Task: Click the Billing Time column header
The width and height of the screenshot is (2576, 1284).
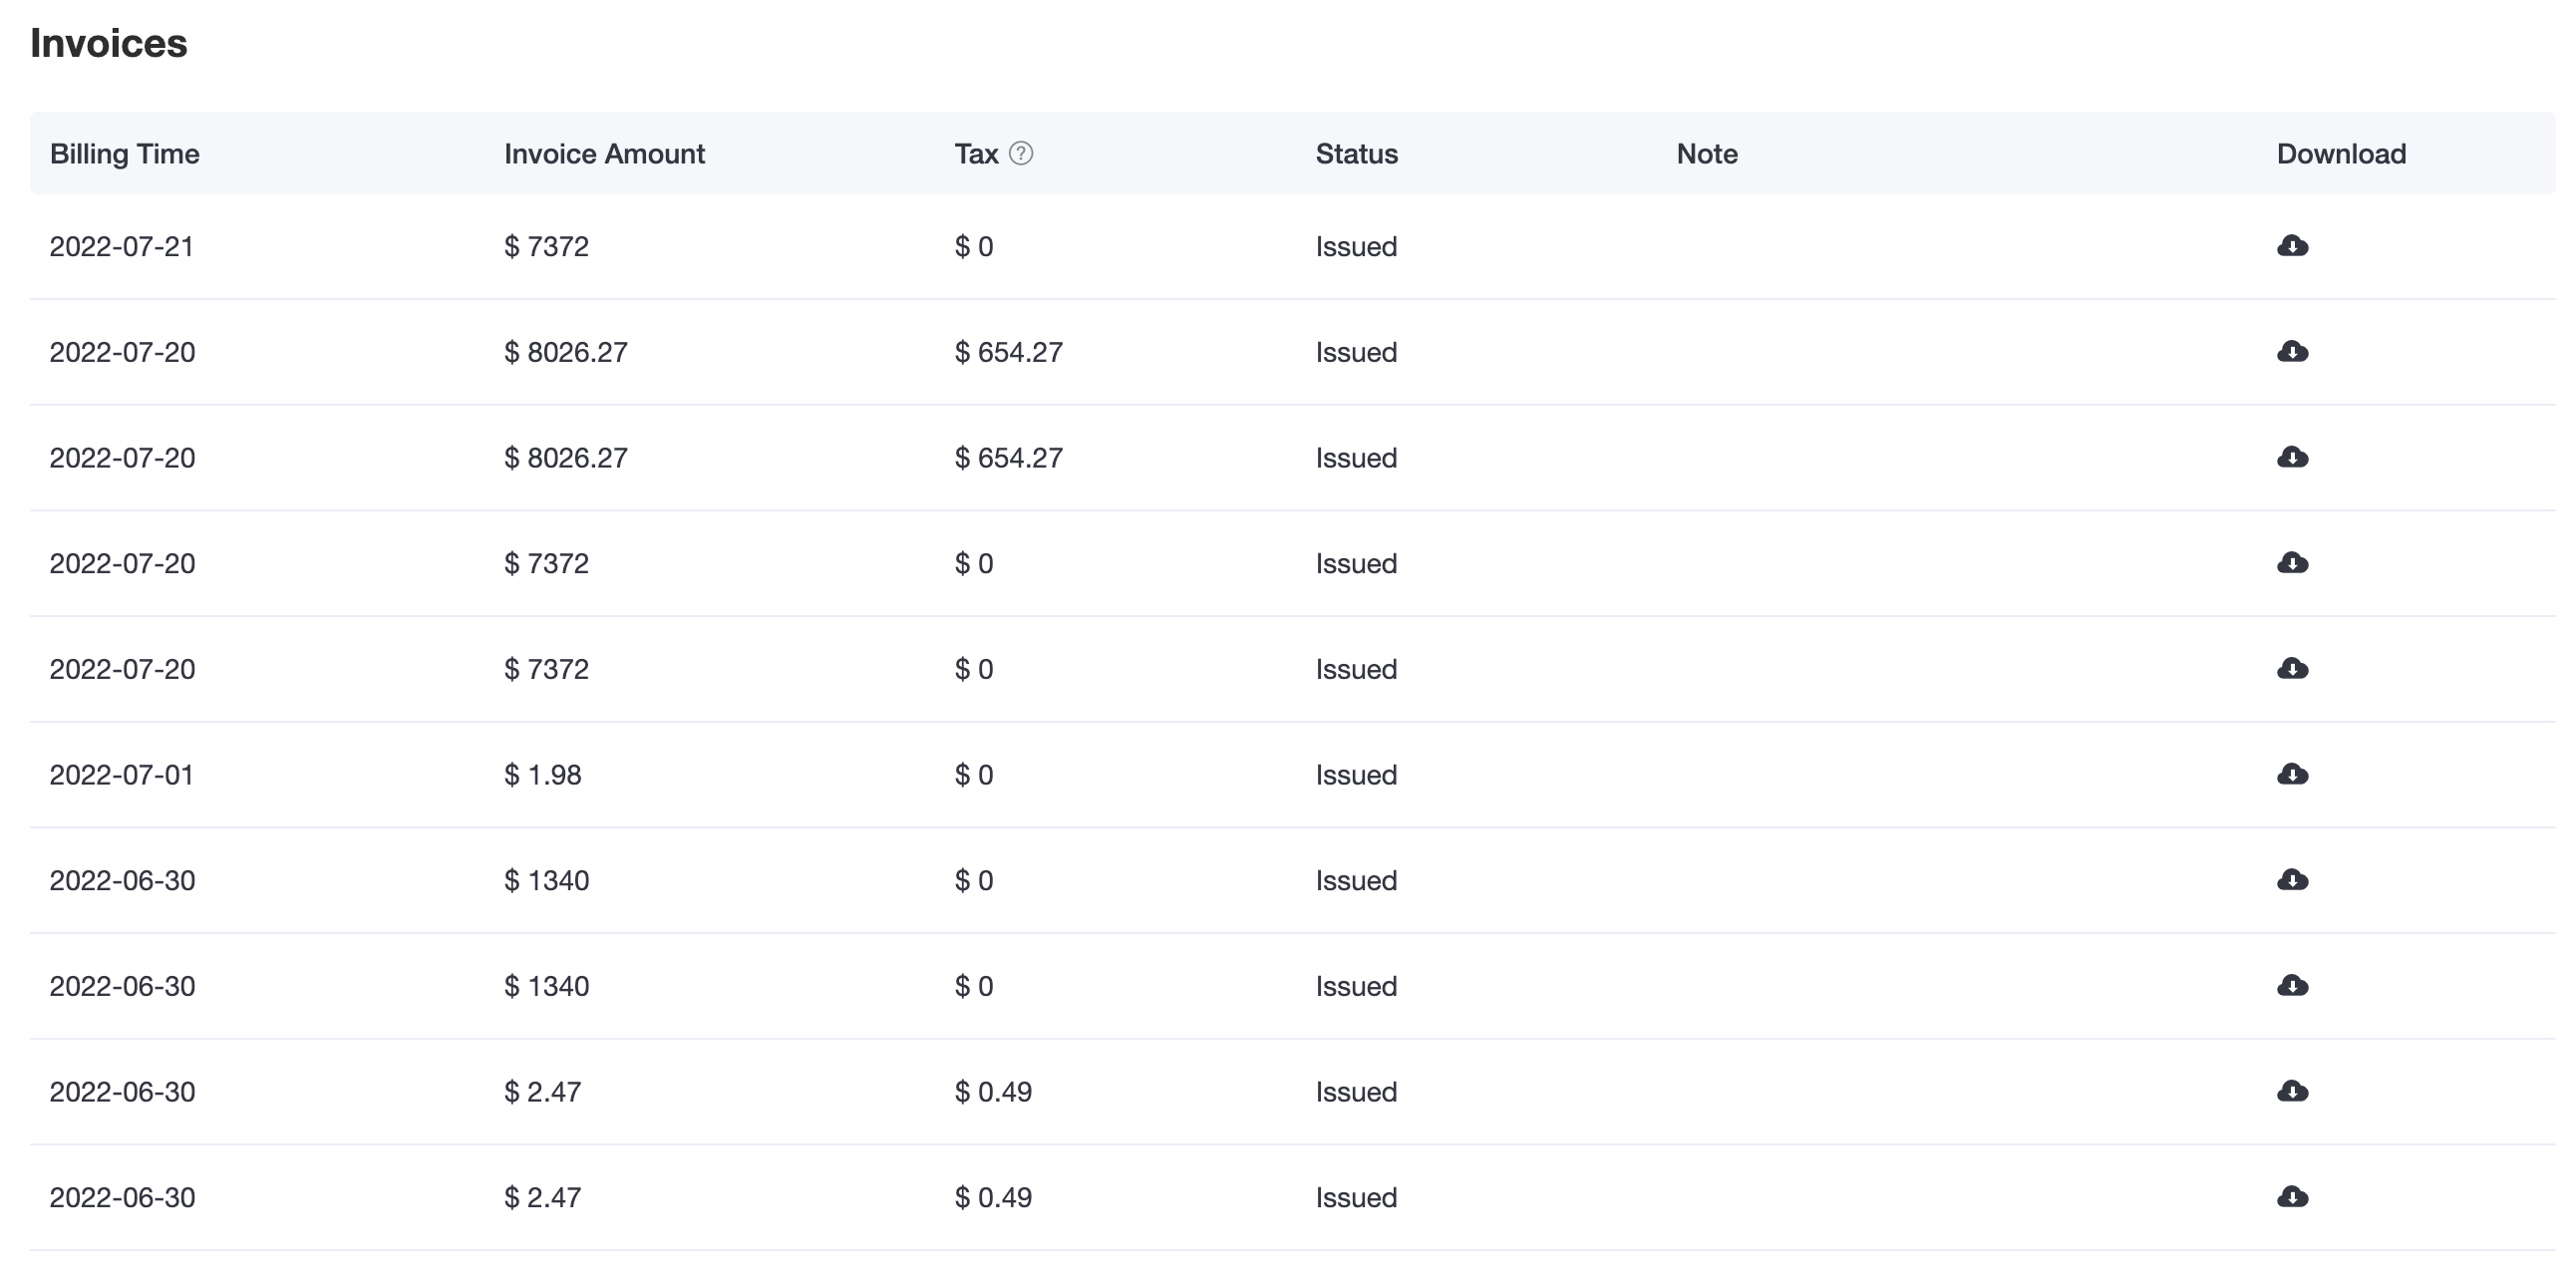Action: (125, 154)
